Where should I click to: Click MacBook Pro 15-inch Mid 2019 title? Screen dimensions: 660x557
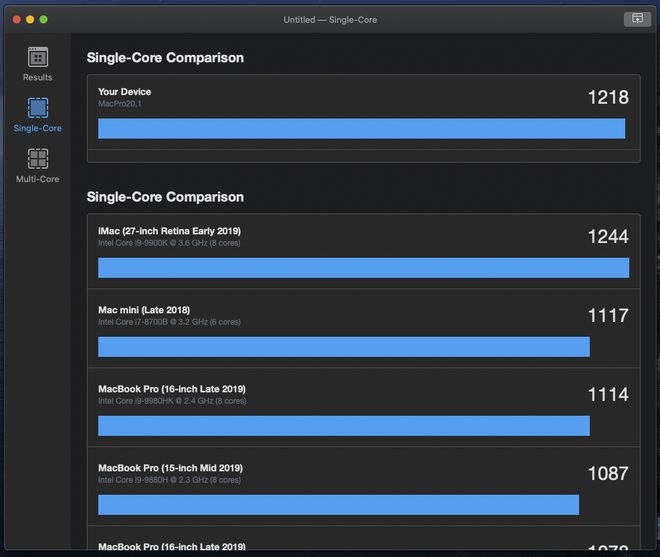[x=170, y=468]
